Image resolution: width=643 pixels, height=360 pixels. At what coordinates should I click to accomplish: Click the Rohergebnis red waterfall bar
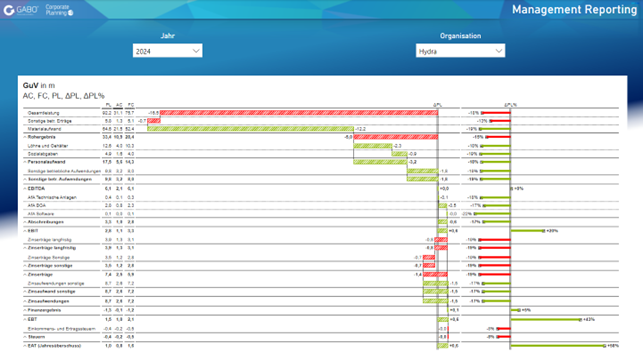[x=396, y=137]
